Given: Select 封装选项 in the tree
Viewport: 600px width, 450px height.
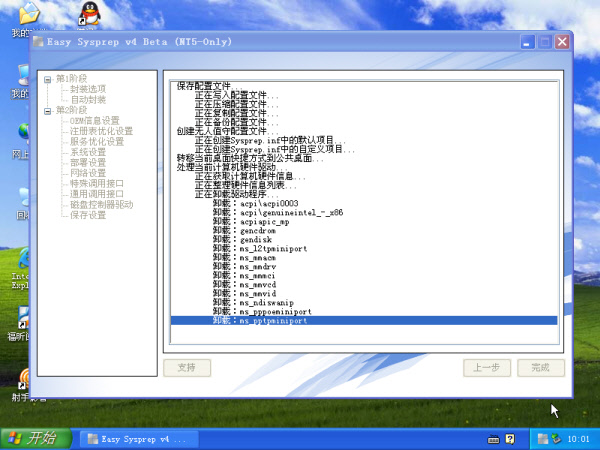Looking at the screenshot, I should pos(88,89).
